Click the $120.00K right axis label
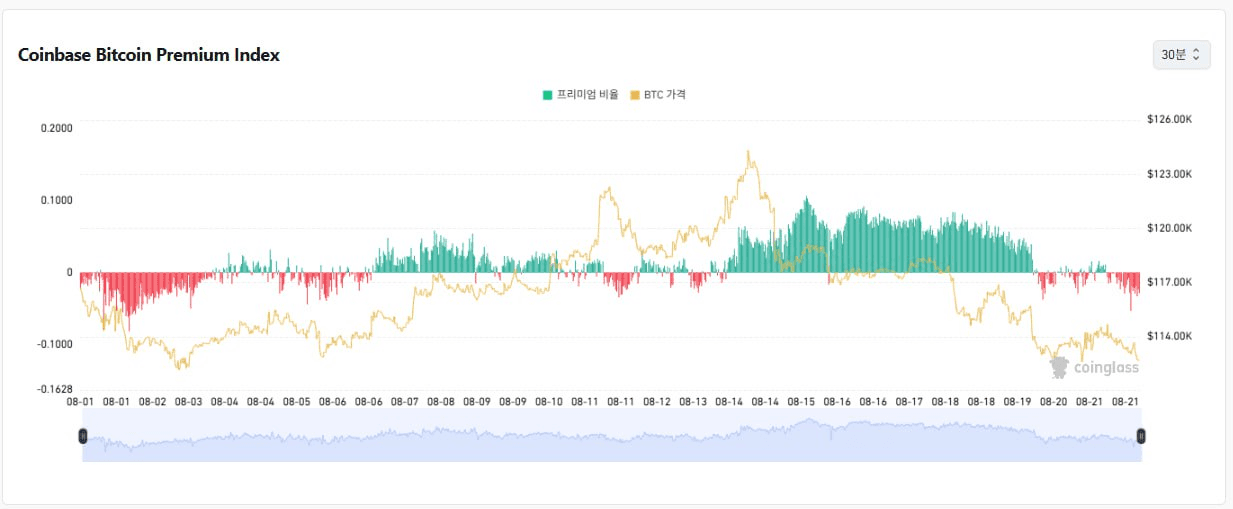The height and width of the screenshot is (509, 1233). pyautogui.click(x=1170, y=228)
